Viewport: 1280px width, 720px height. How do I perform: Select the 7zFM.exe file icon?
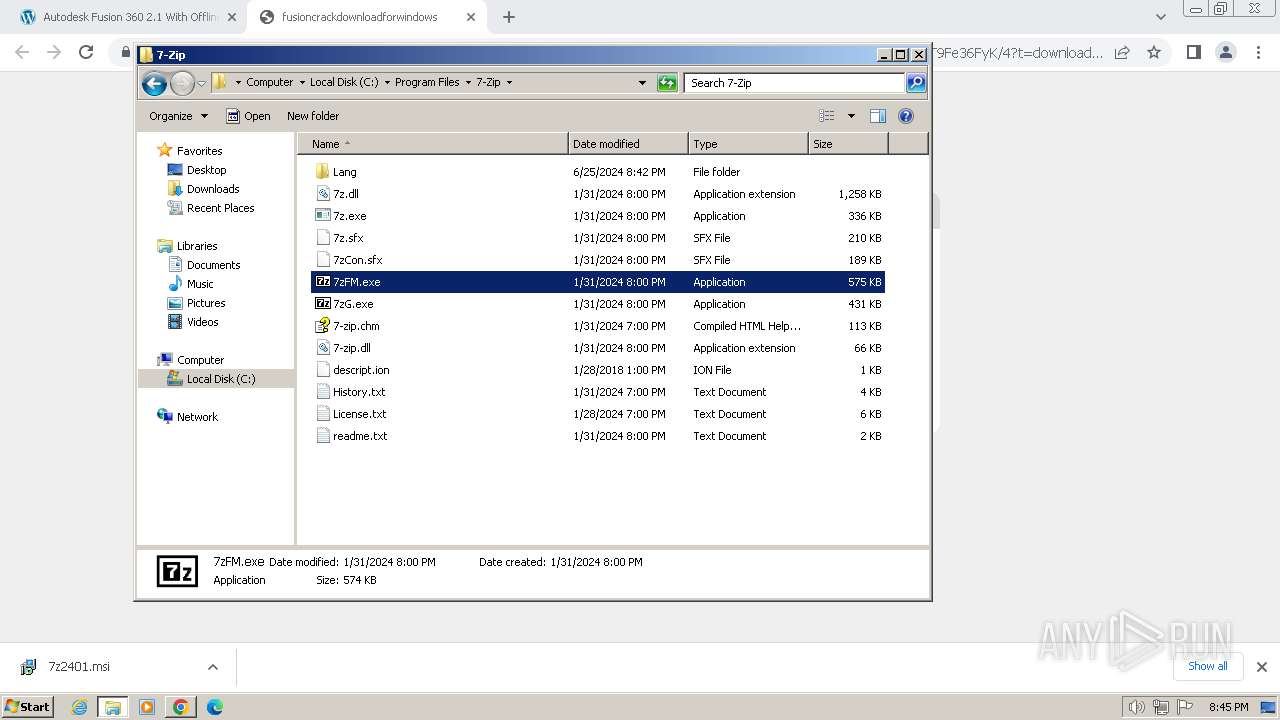coord(322,282)
